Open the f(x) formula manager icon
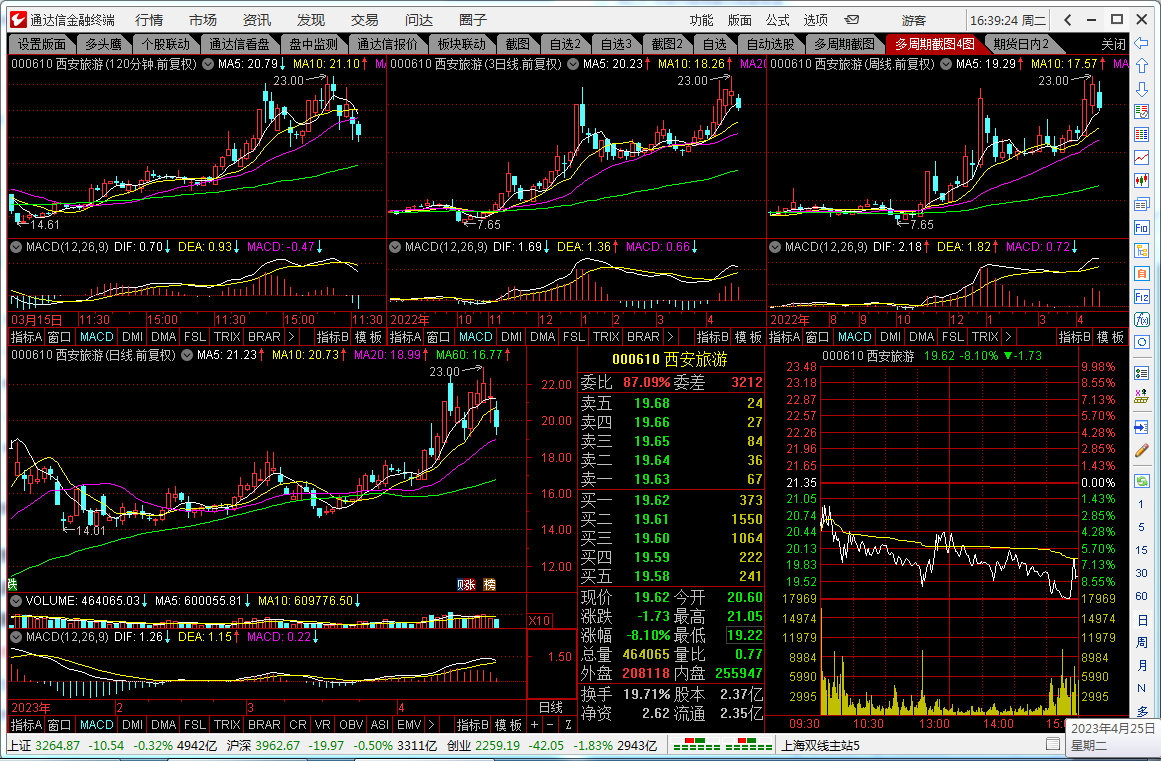This screenshot has height=761, width=1161. pos(1142,320)
